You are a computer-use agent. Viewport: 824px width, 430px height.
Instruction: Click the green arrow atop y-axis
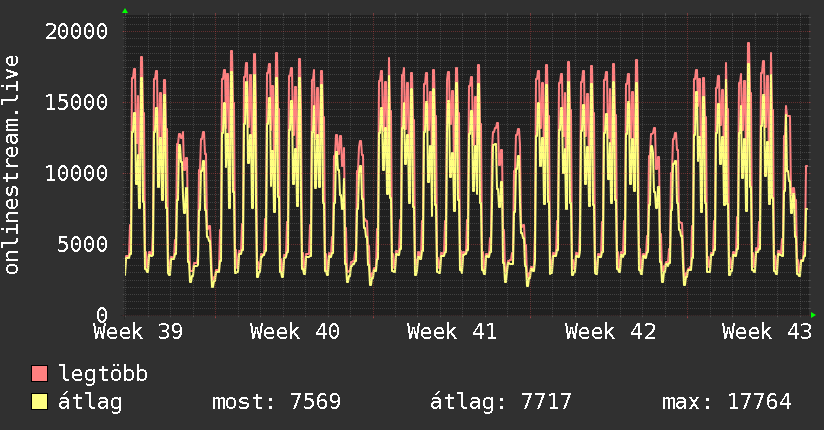point(125,11)
